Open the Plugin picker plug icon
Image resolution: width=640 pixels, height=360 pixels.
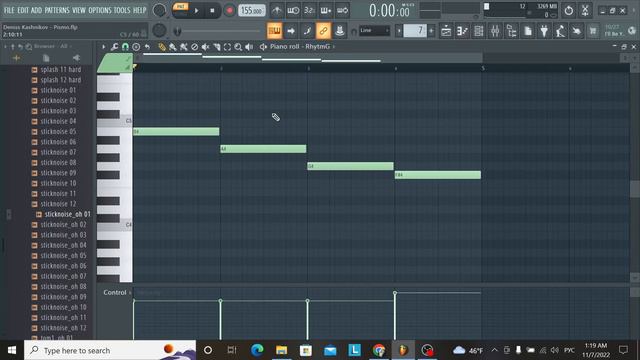[x=544, y=31]
